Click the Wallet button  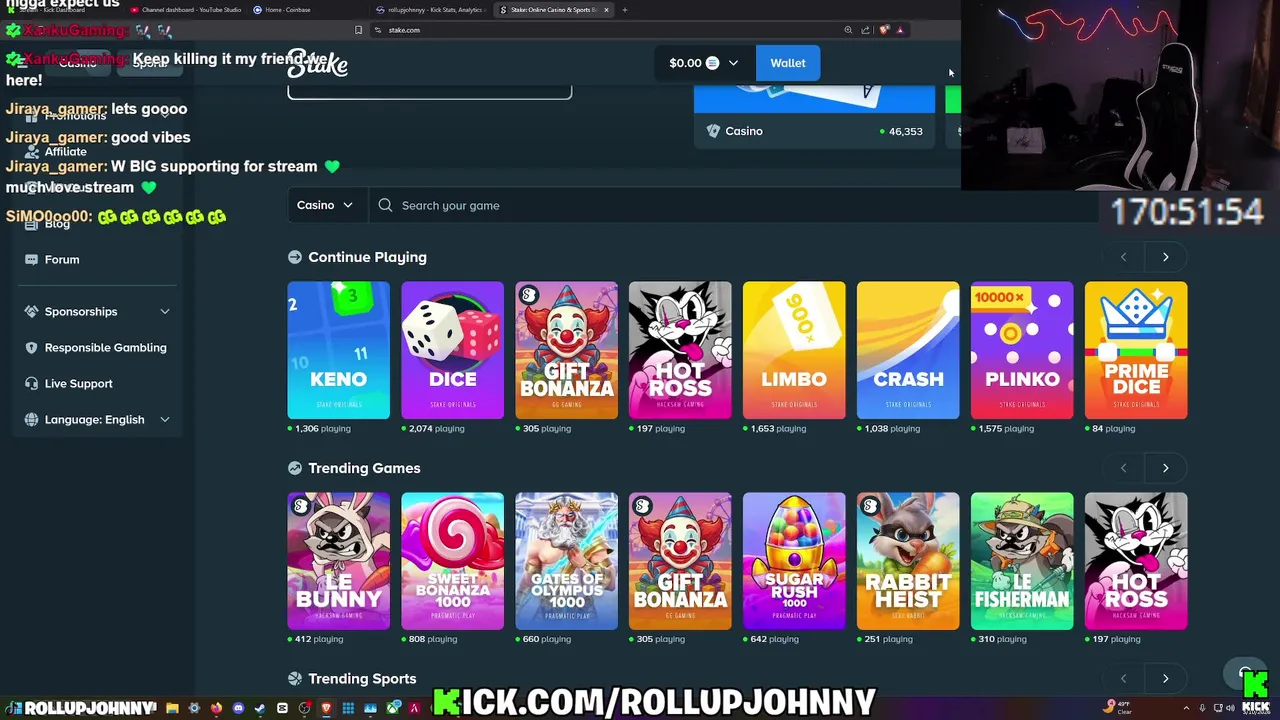point(788,63)
